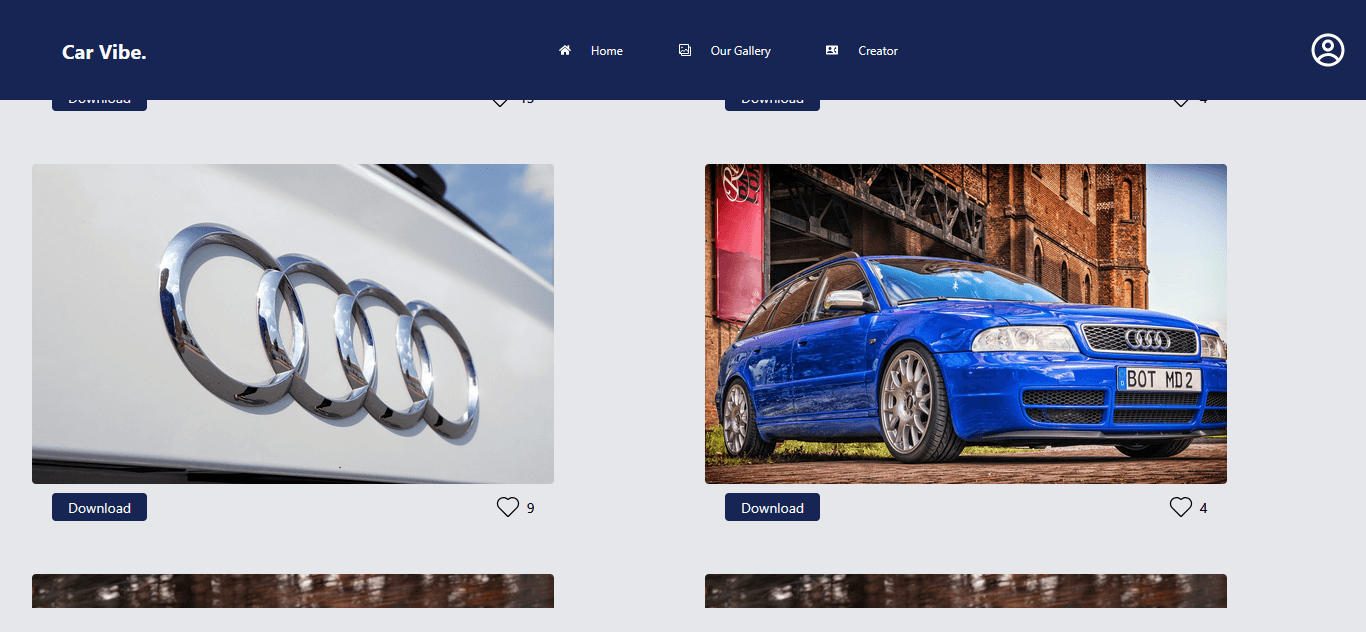Open the Audi four-rings emblem photo
The image size is (1366, 632).
(293, 324)
